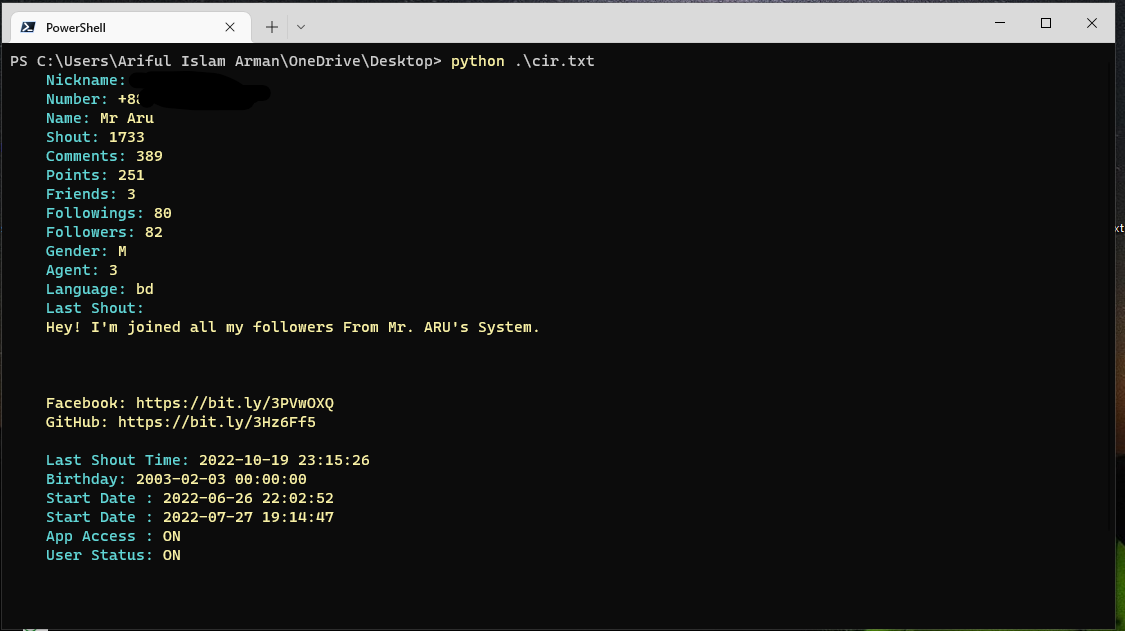Image resolution: width=1125 pixels, height=631 pixels.
Task: Click the Followings value 80
Action: coord(163,213)
